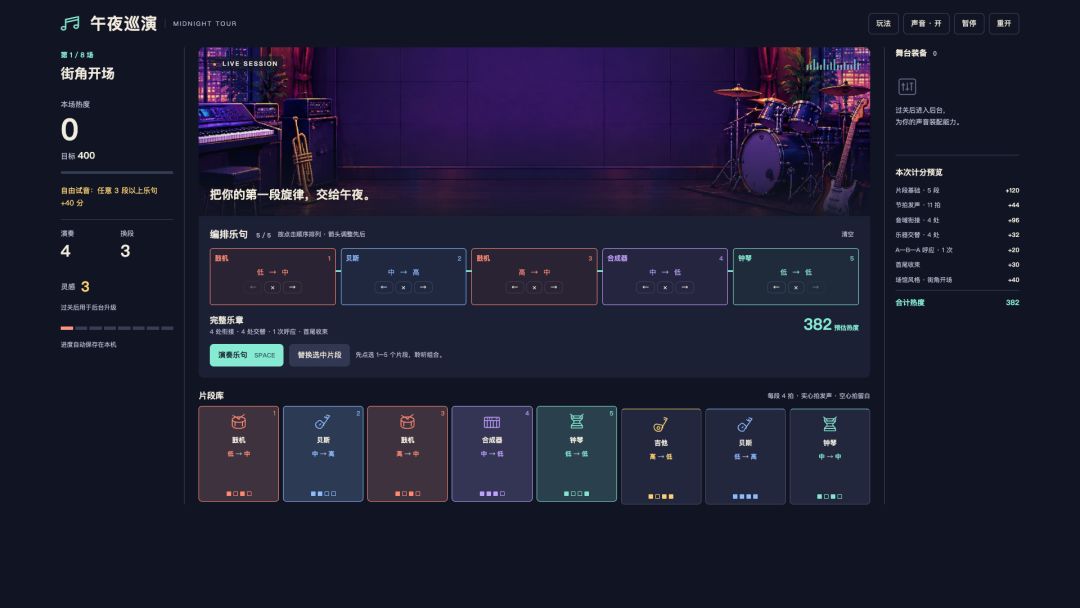1080x608 pixels.
Task: Select the 贝斯 中→高 bass icon in 片段库
Action: tap(322, 421)
